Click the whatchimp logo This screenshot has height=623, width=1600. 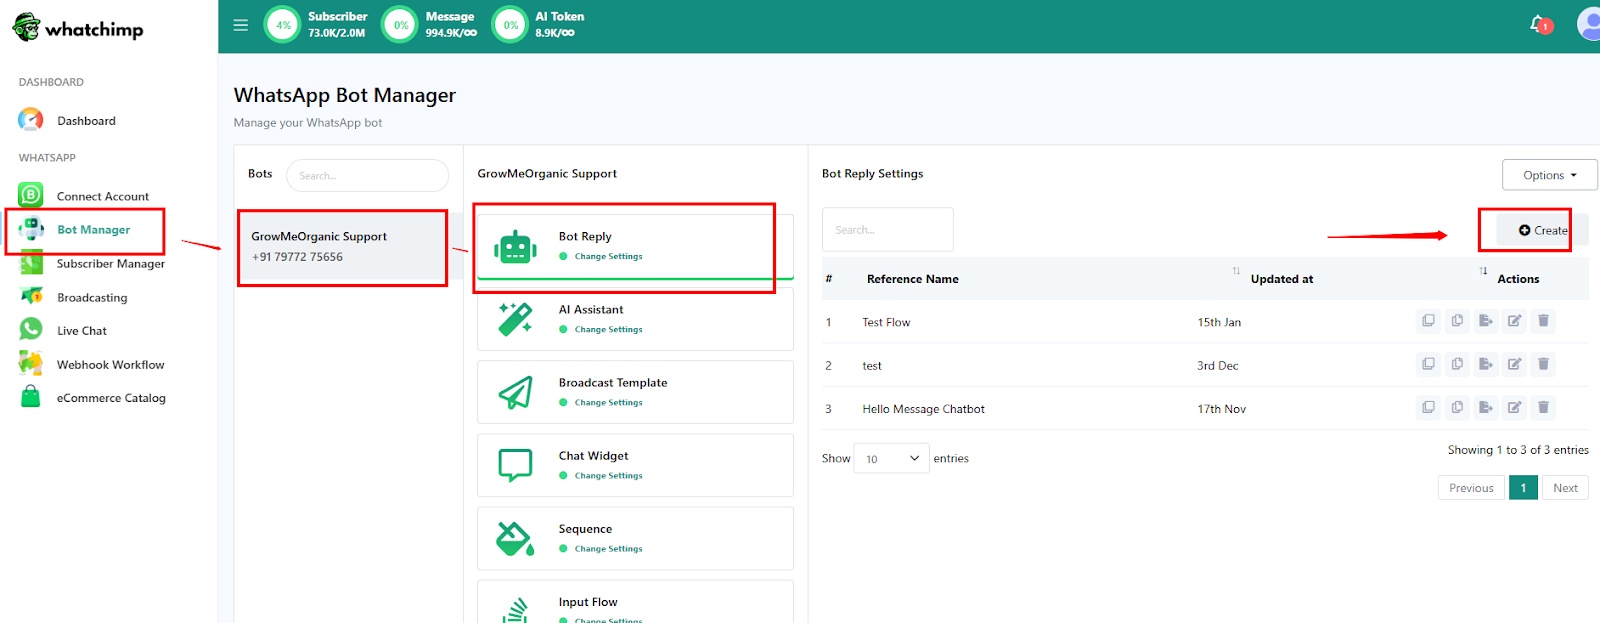(x=78, y=28)
